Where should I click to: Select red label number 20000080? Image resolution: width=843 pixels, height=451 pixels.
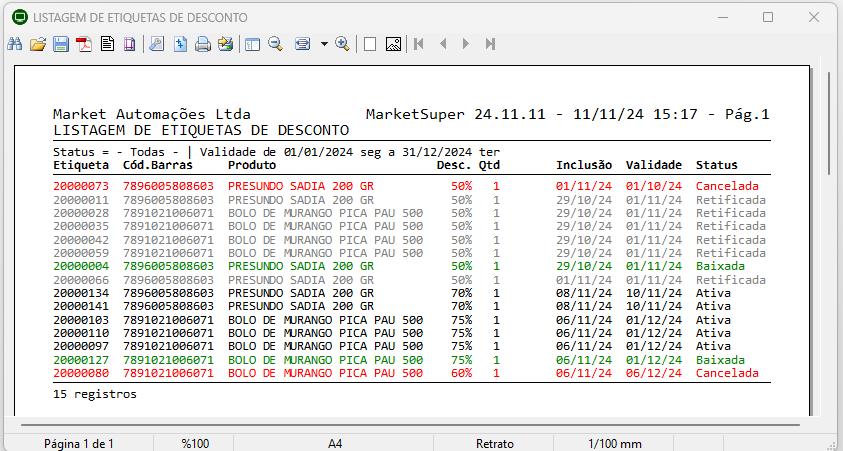click(x=81, y=373)
